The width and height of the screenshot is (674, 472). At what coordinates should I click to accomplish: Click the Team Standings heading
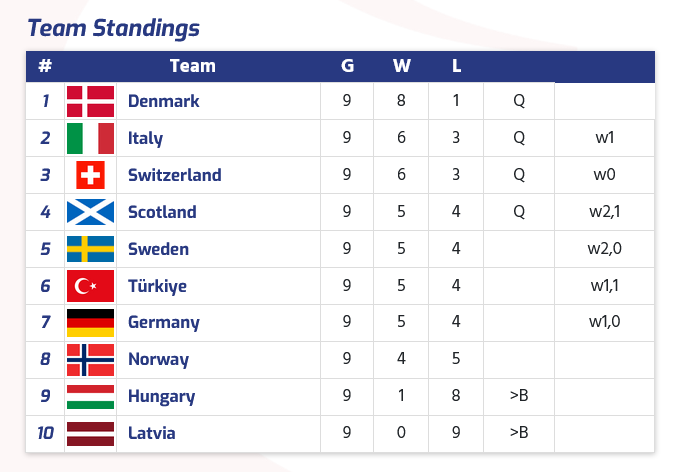point(113,28)
